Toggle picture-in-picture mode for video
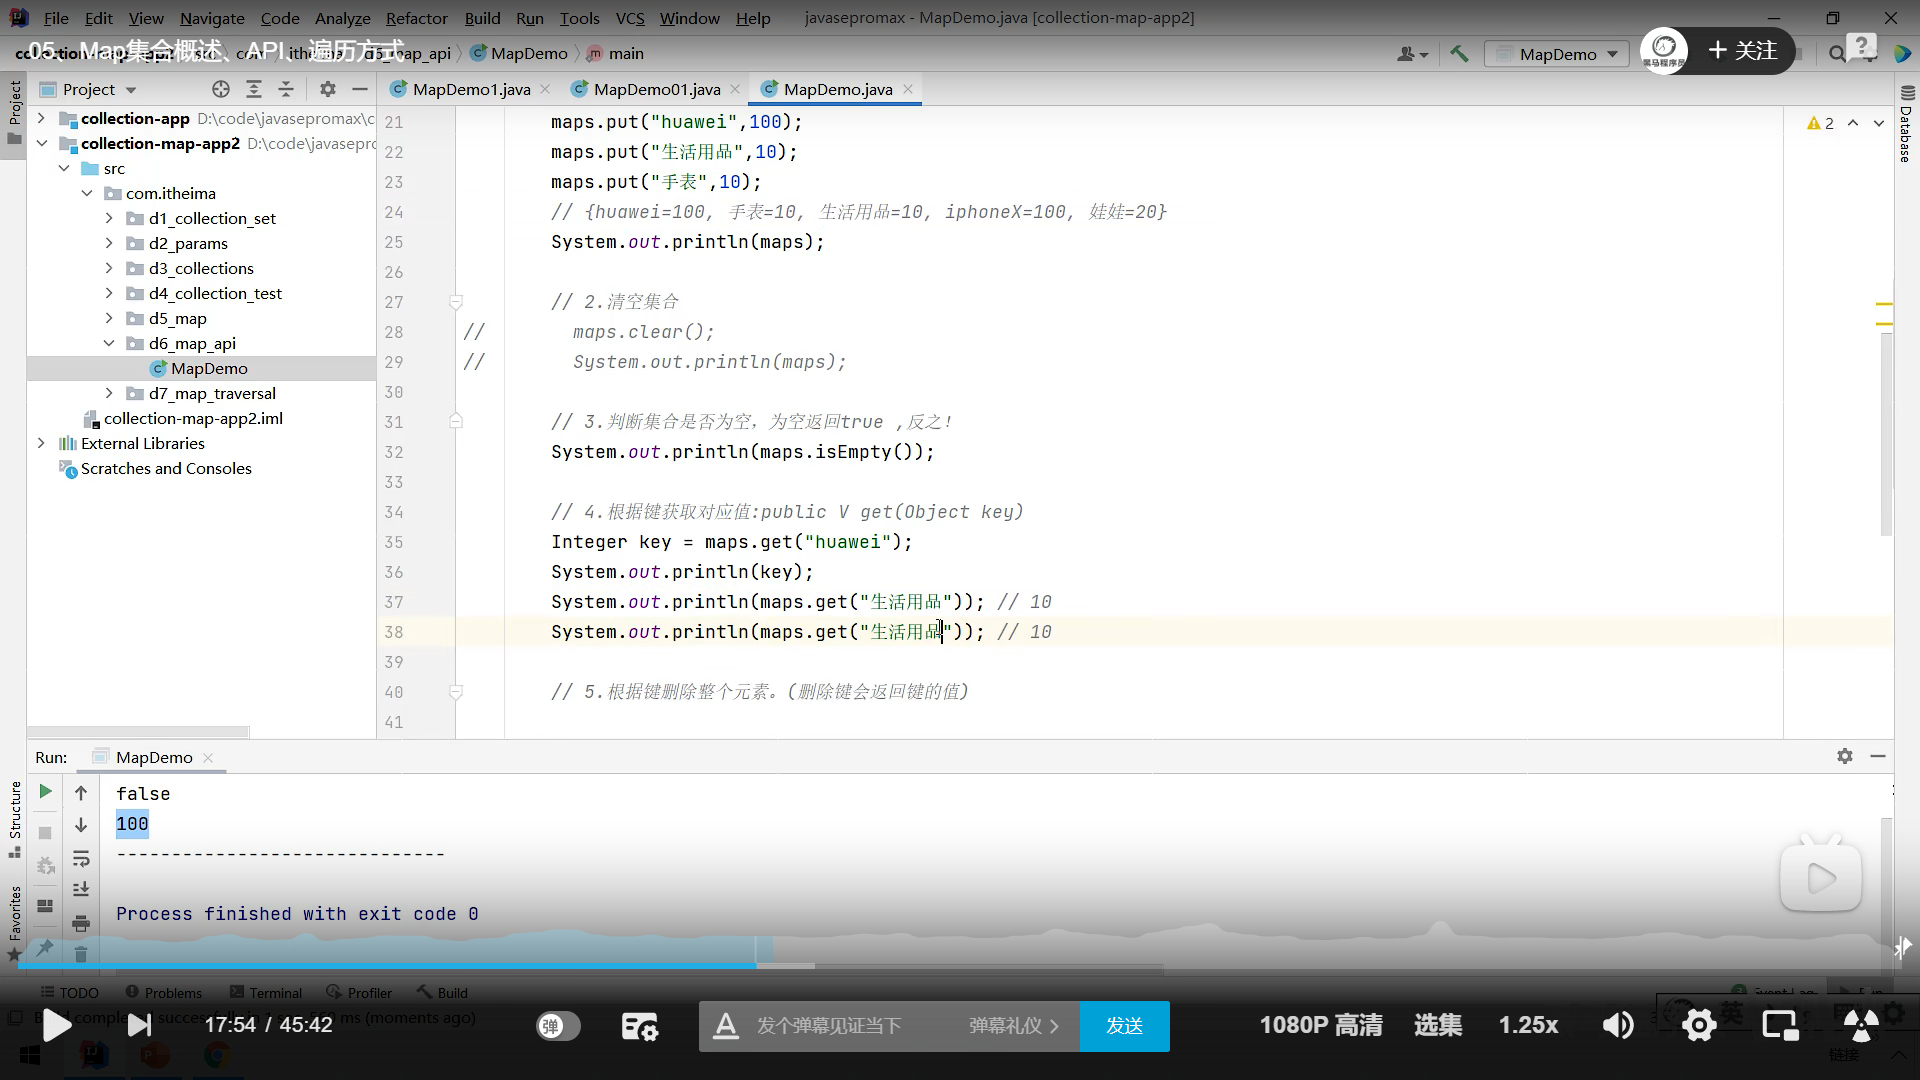Viewport: 1920px width, 1080px height. click(x=1780, y=1025)
